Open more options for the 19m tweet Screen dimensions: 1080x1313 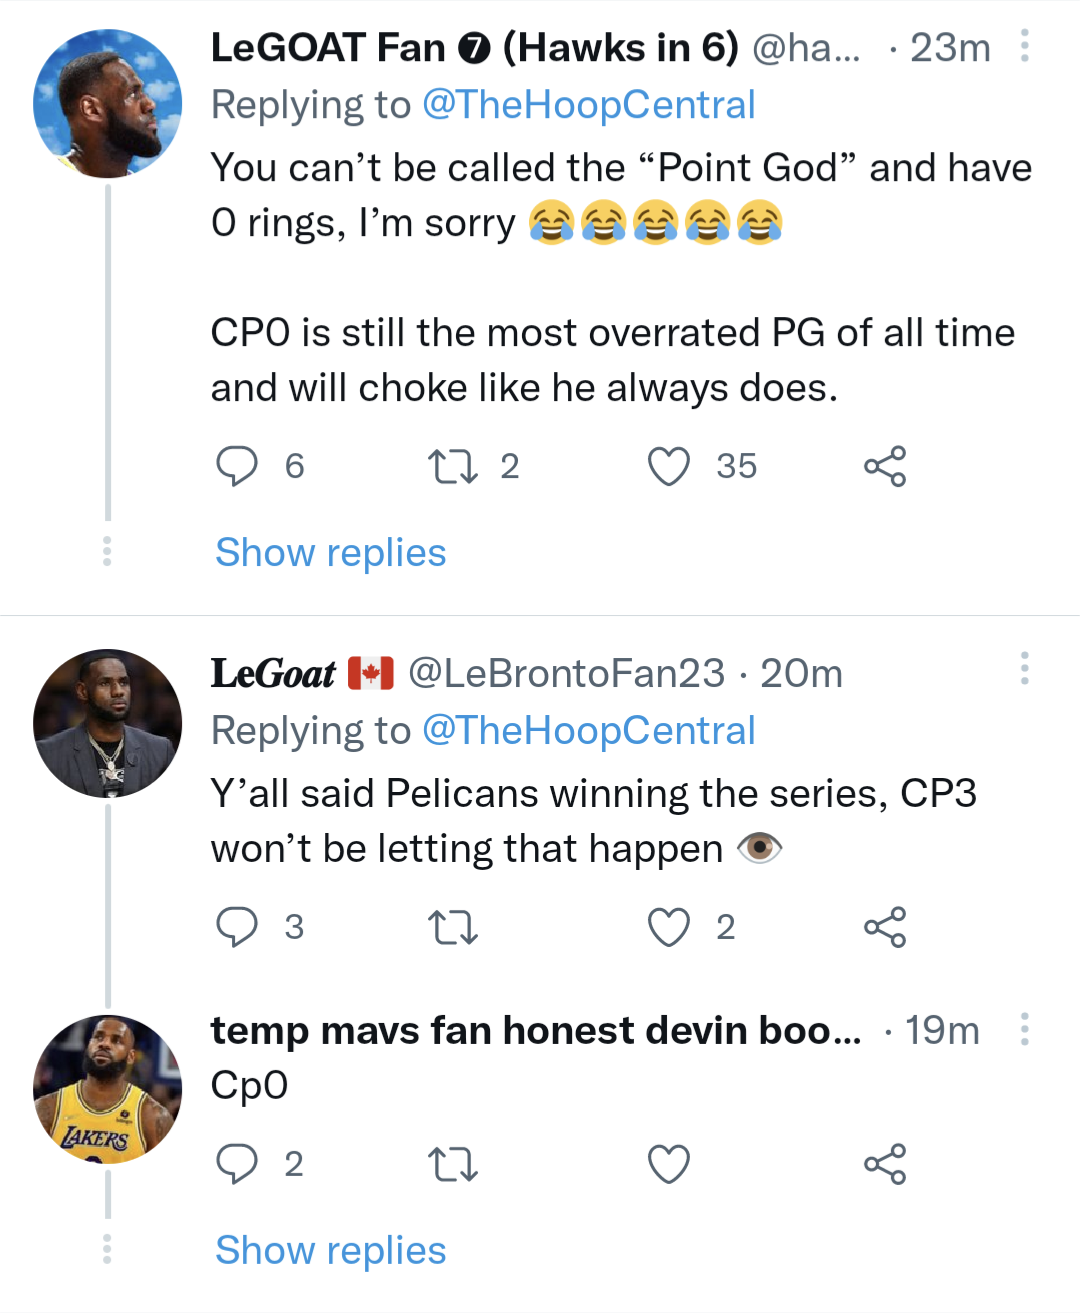(x=1025, y=1029)
